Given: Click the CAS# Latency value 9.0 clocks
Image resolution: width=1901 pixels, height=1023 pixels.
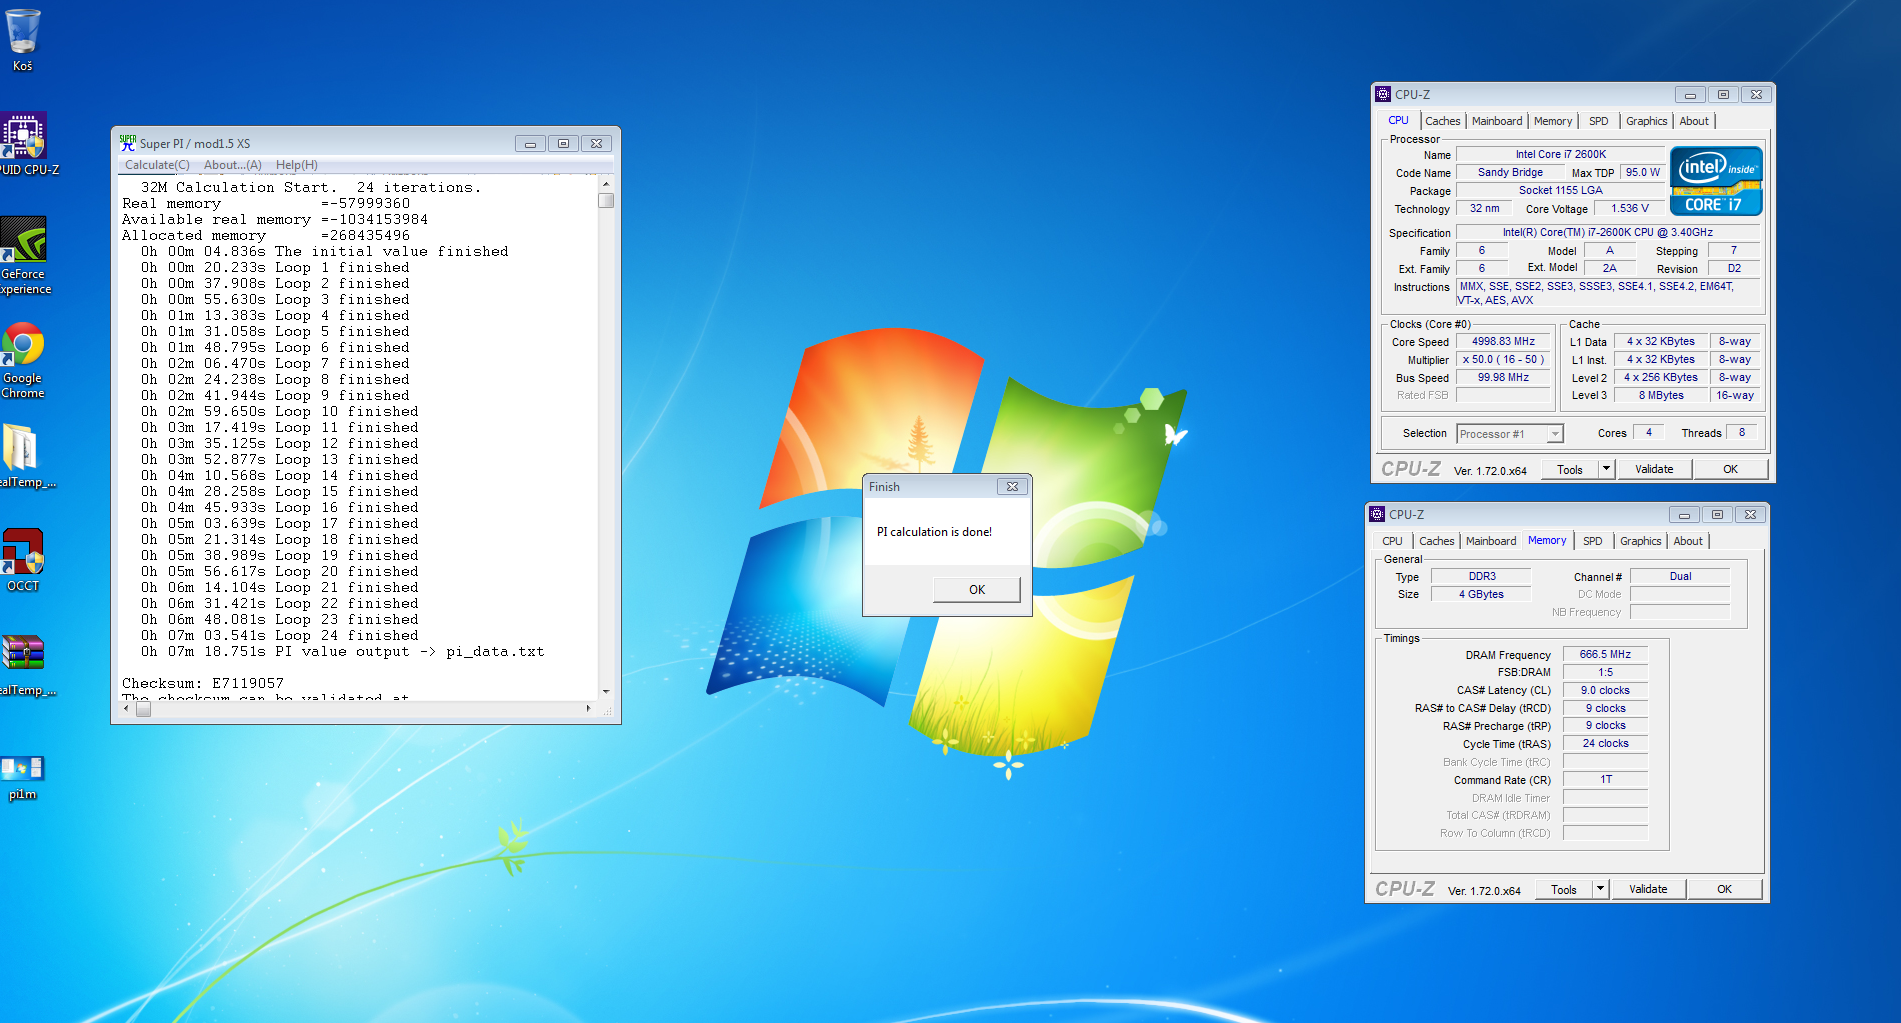Looking at the screenshot, I should coord(1605,691).
